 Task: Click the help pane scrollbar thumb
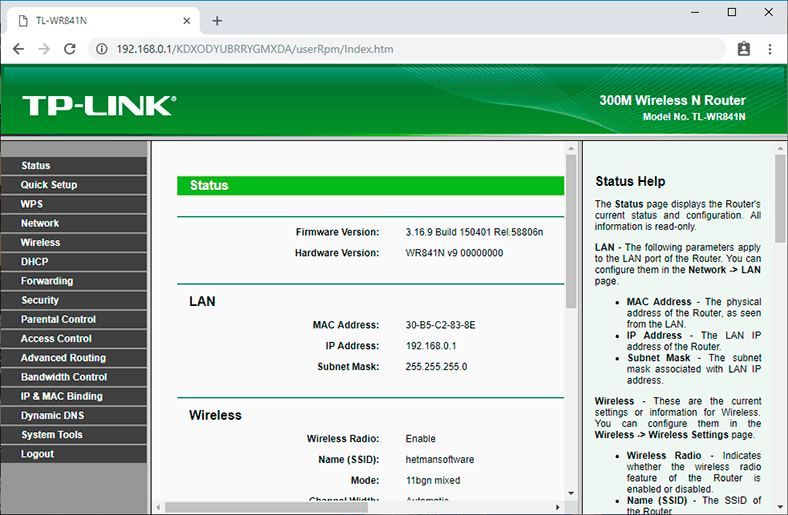[780, 198]
